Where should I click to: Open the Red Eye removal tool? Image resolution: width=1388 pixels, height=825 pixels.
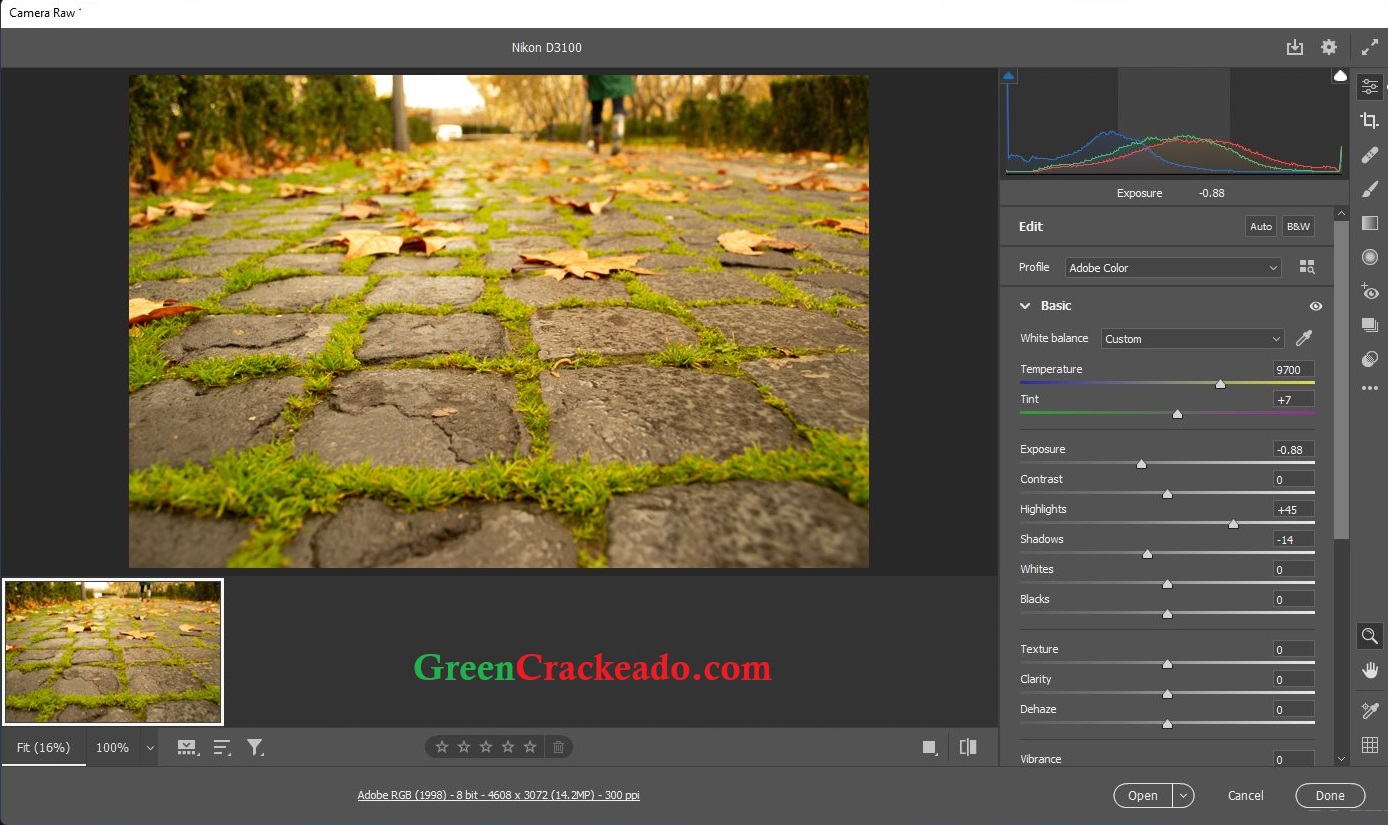[1370, 292]
